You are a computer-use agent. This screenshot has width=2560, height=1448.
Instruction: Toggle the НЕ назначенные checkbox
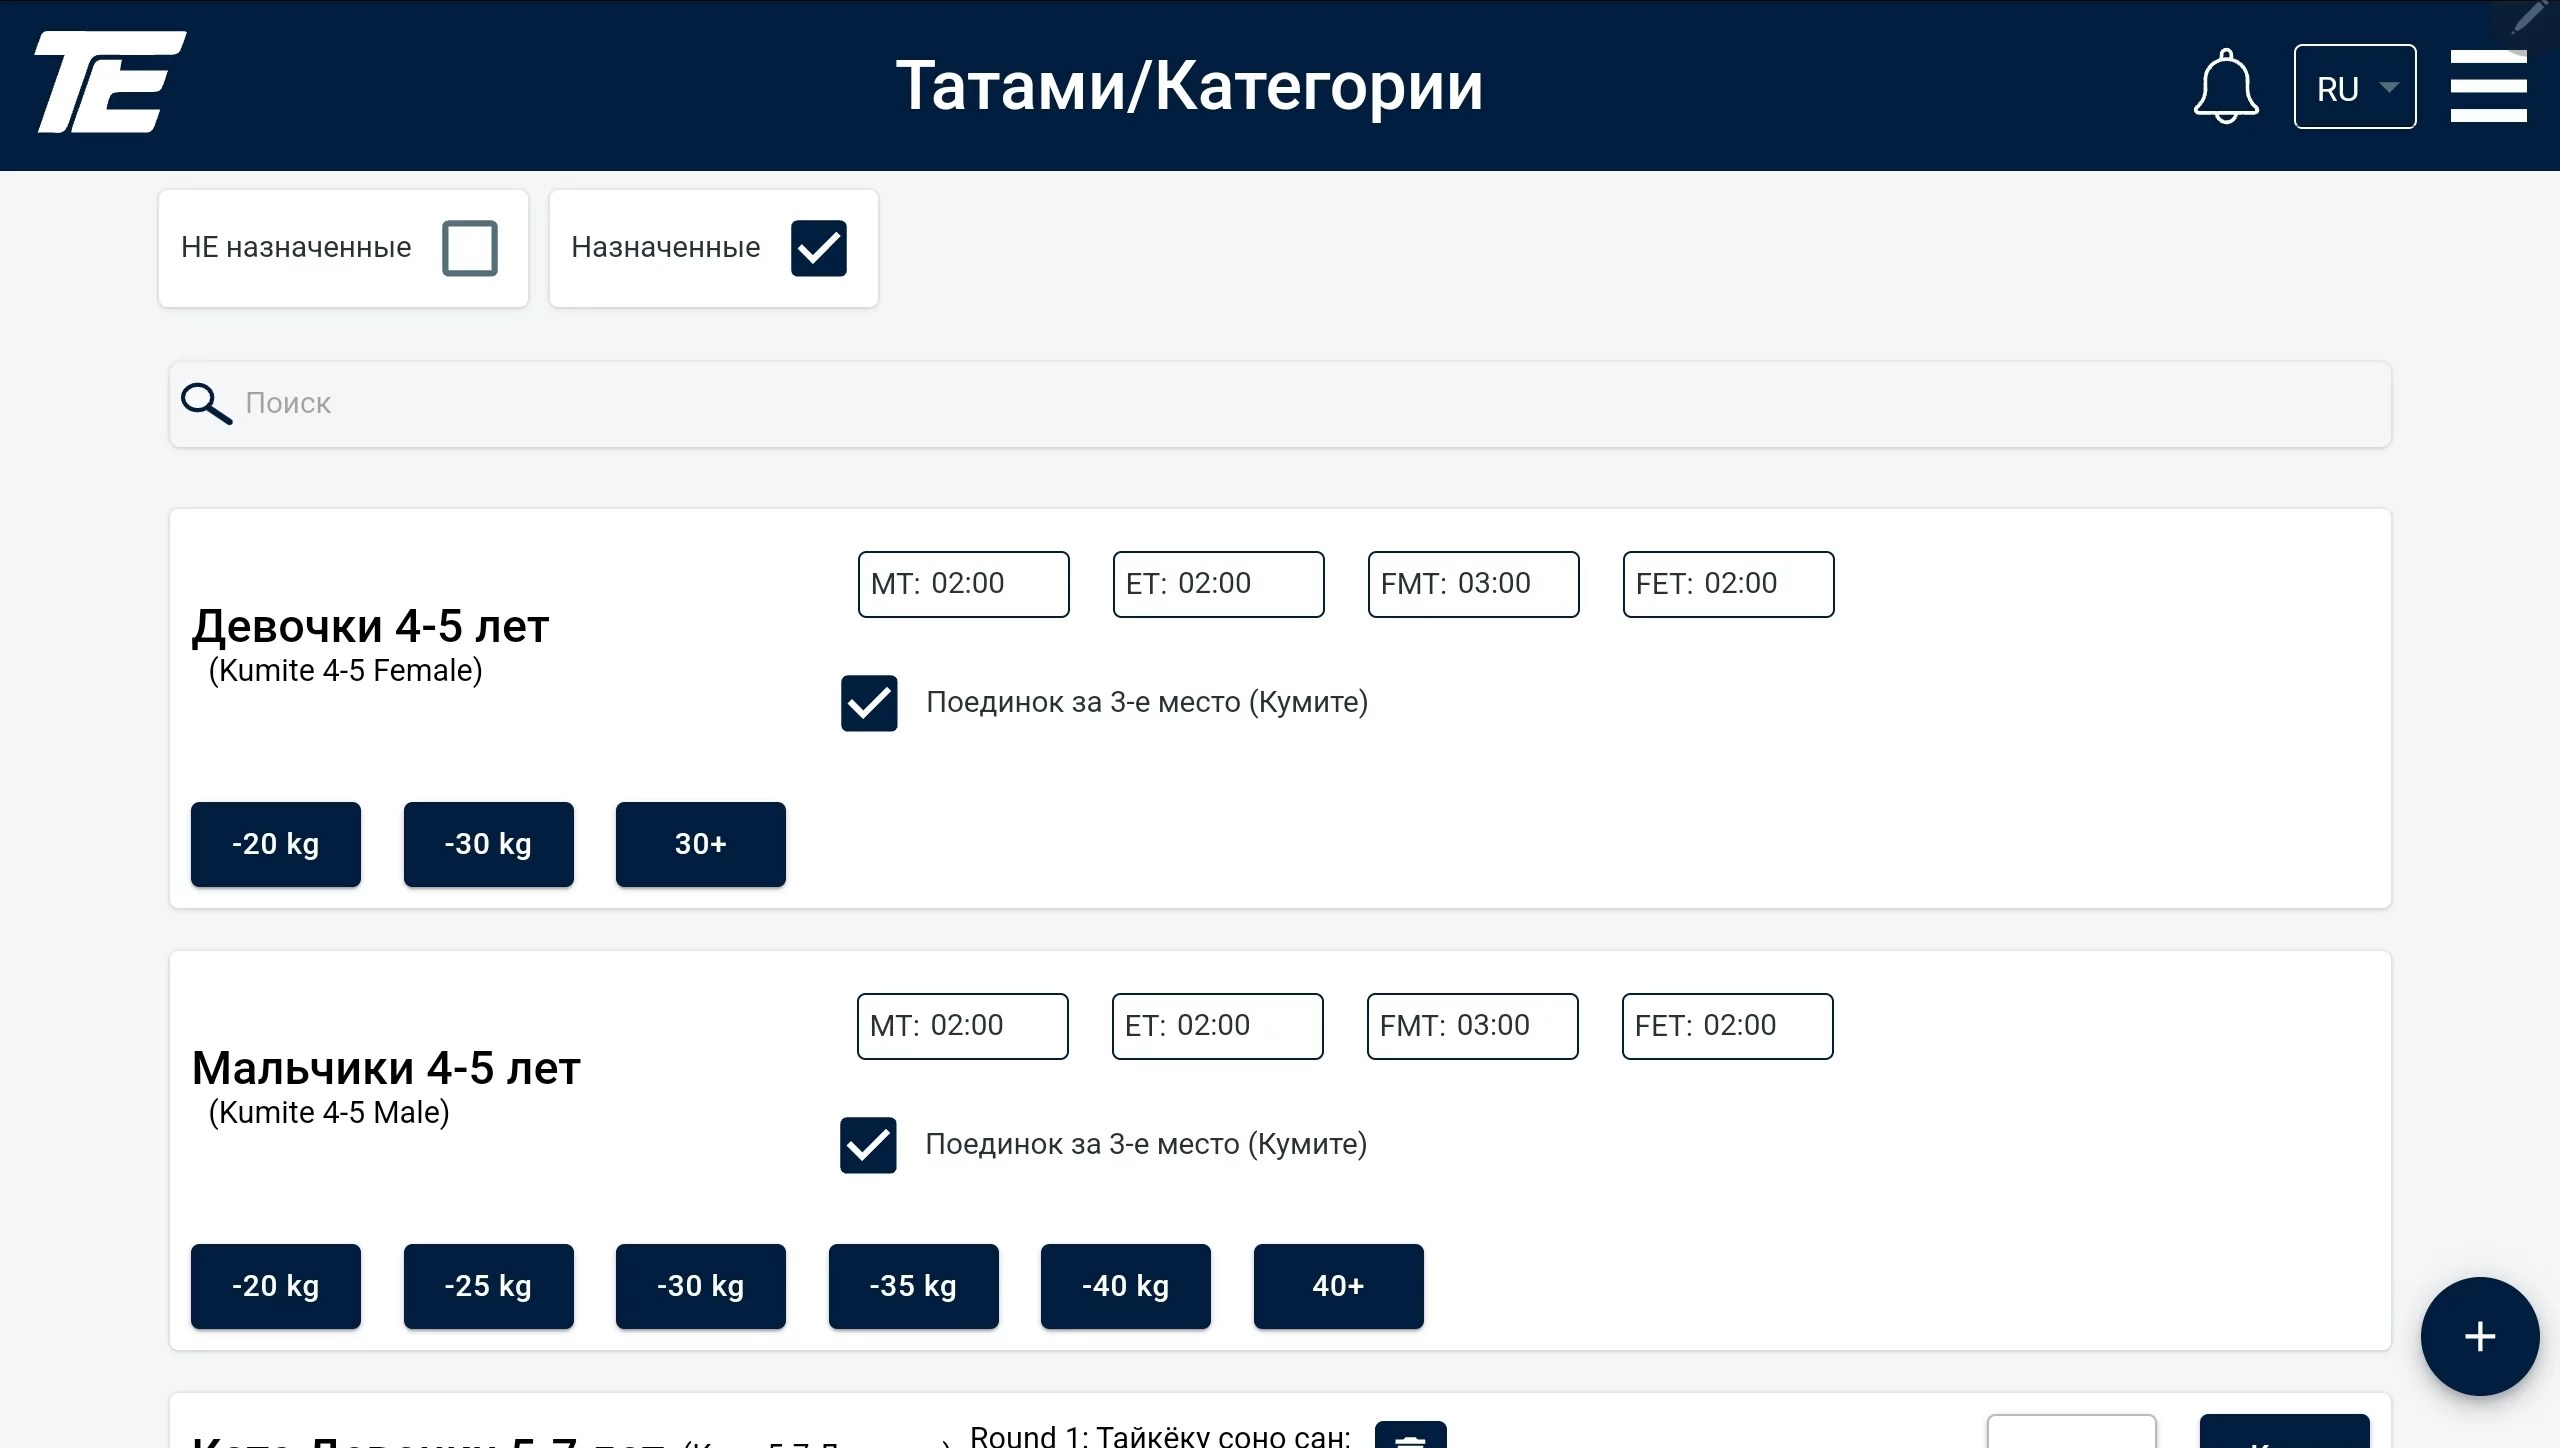(x=470, y=248)
